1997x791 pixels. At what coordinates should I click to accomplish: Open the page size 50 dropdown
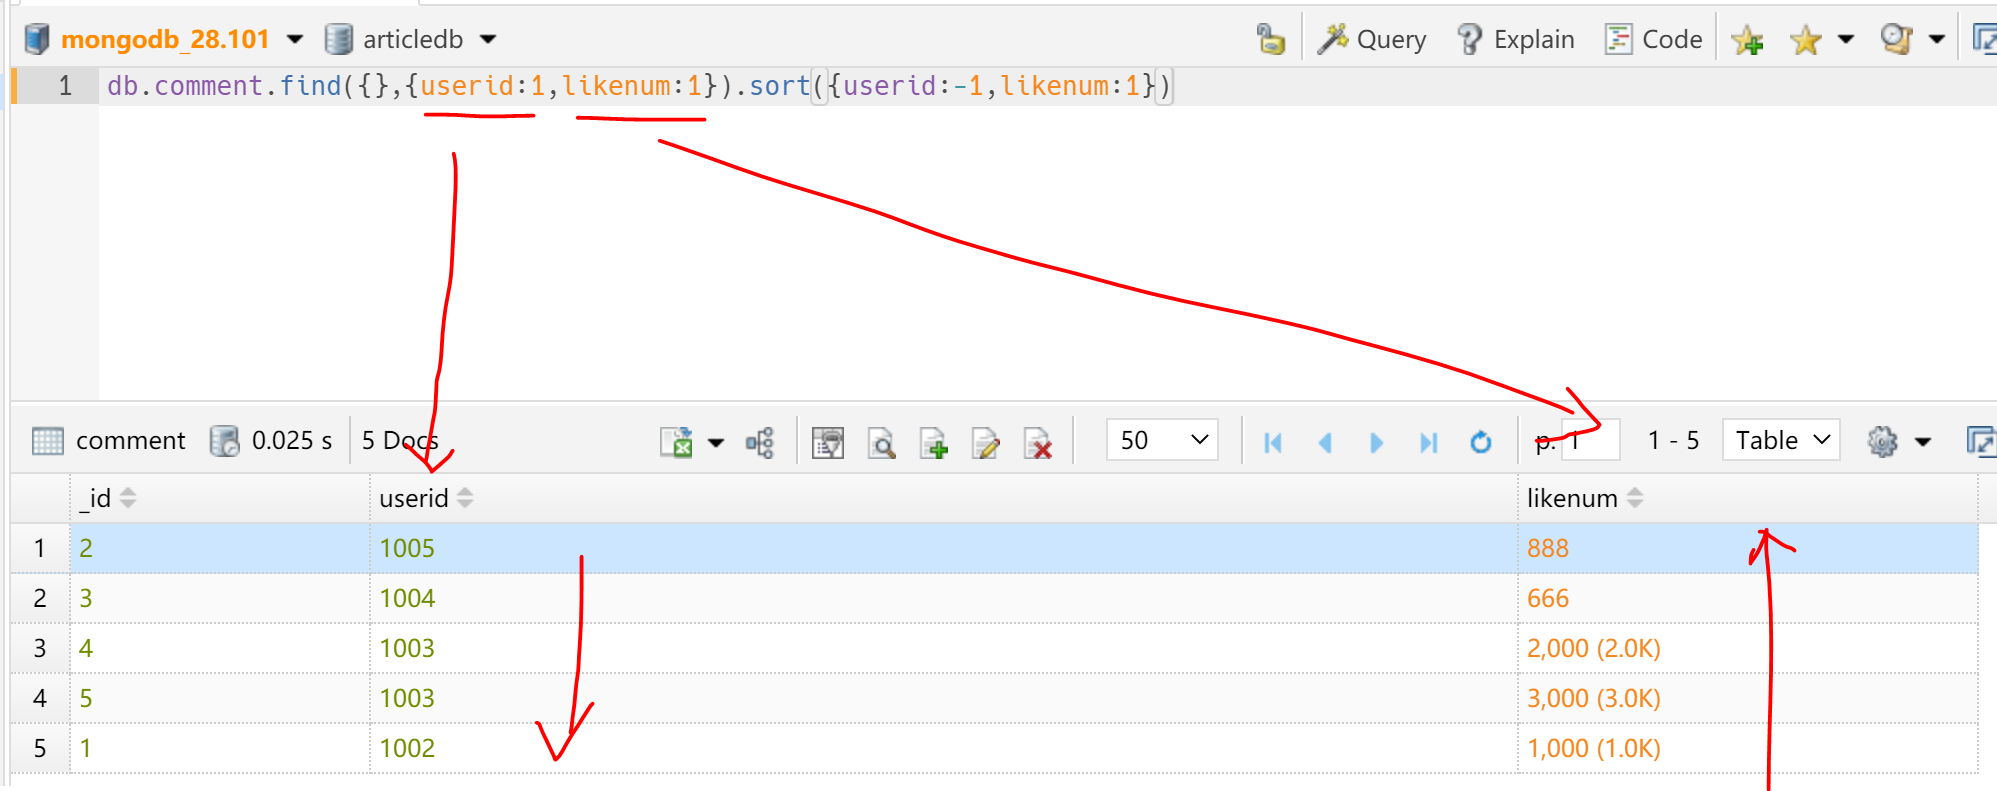[1162, 440]
